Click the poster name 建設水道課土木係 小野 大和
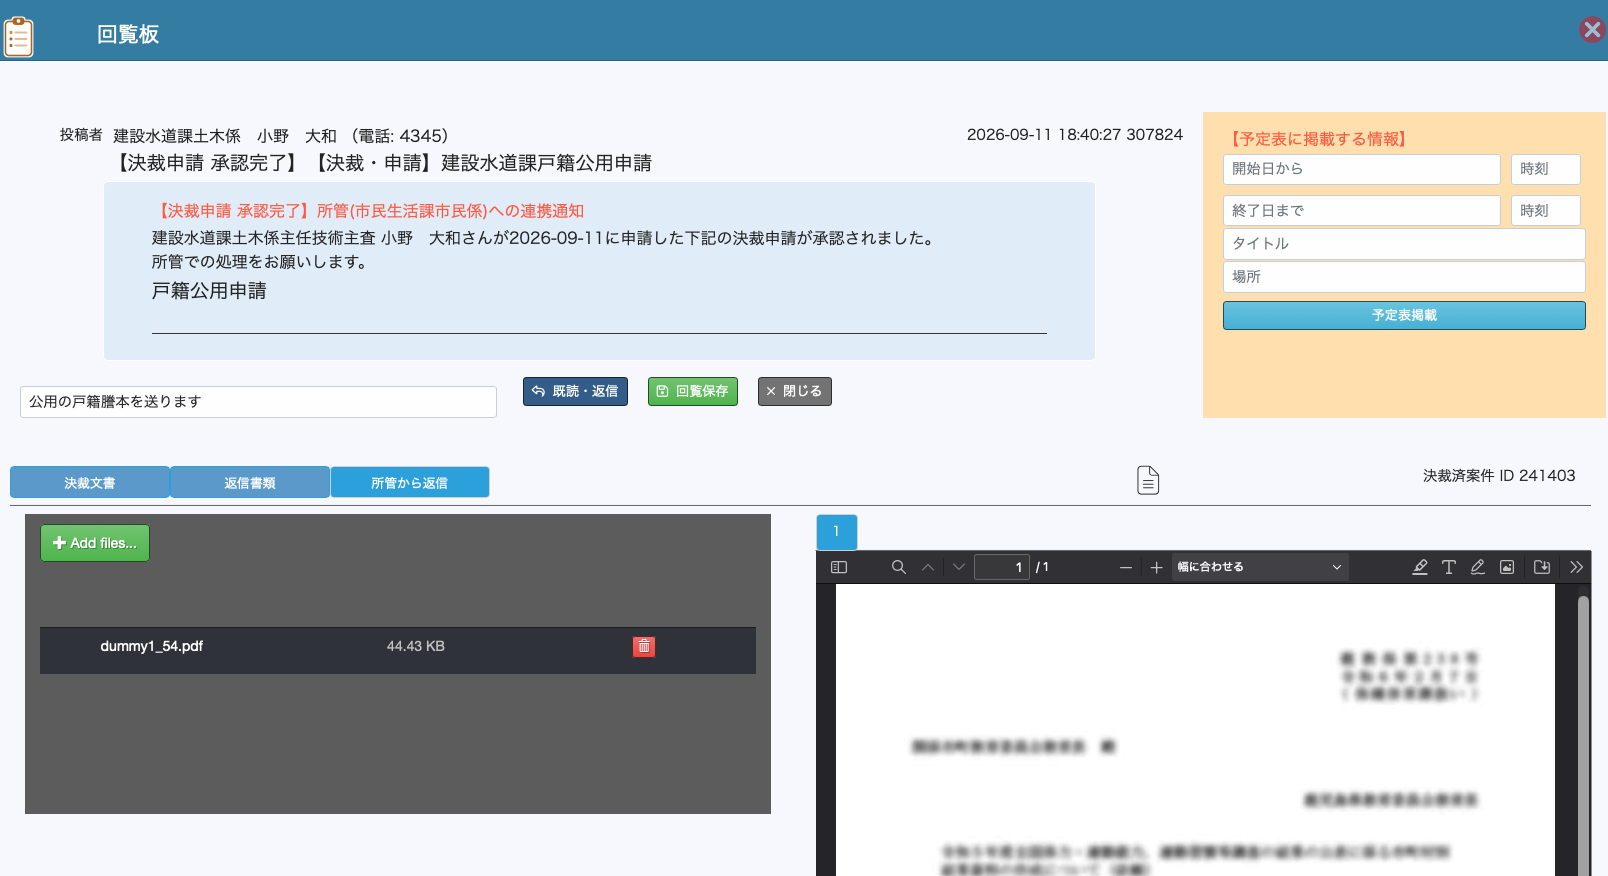Viewport: 1608px width, 876px height. coord(225,136)
